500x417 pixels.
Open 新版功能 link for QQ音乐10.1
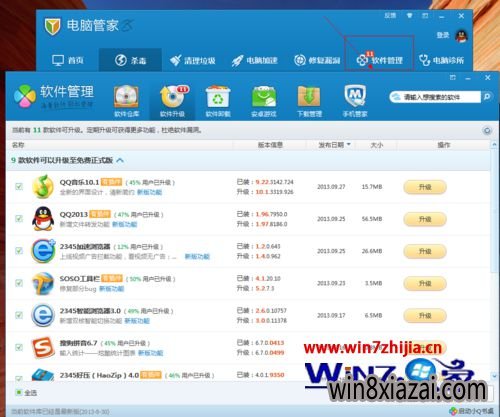click(149, 192)
